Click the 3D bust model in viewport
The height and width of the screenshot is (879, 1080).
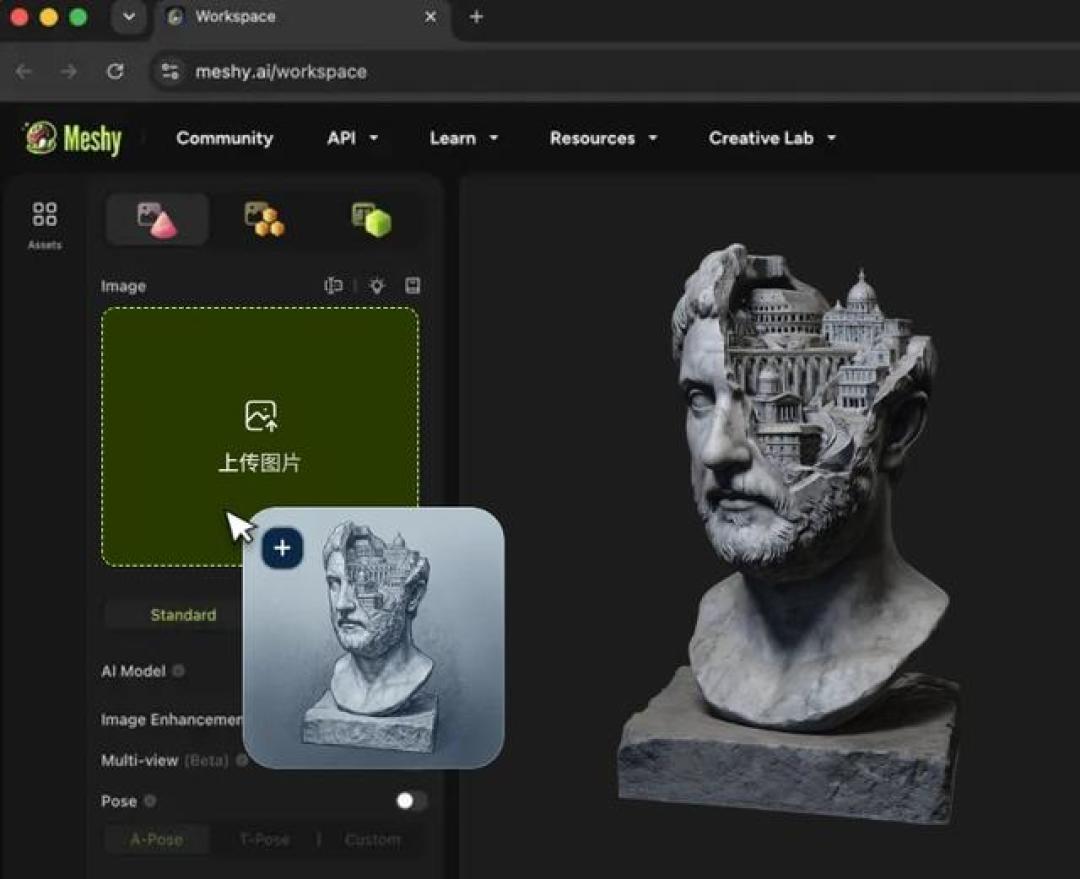coord(790,534)
